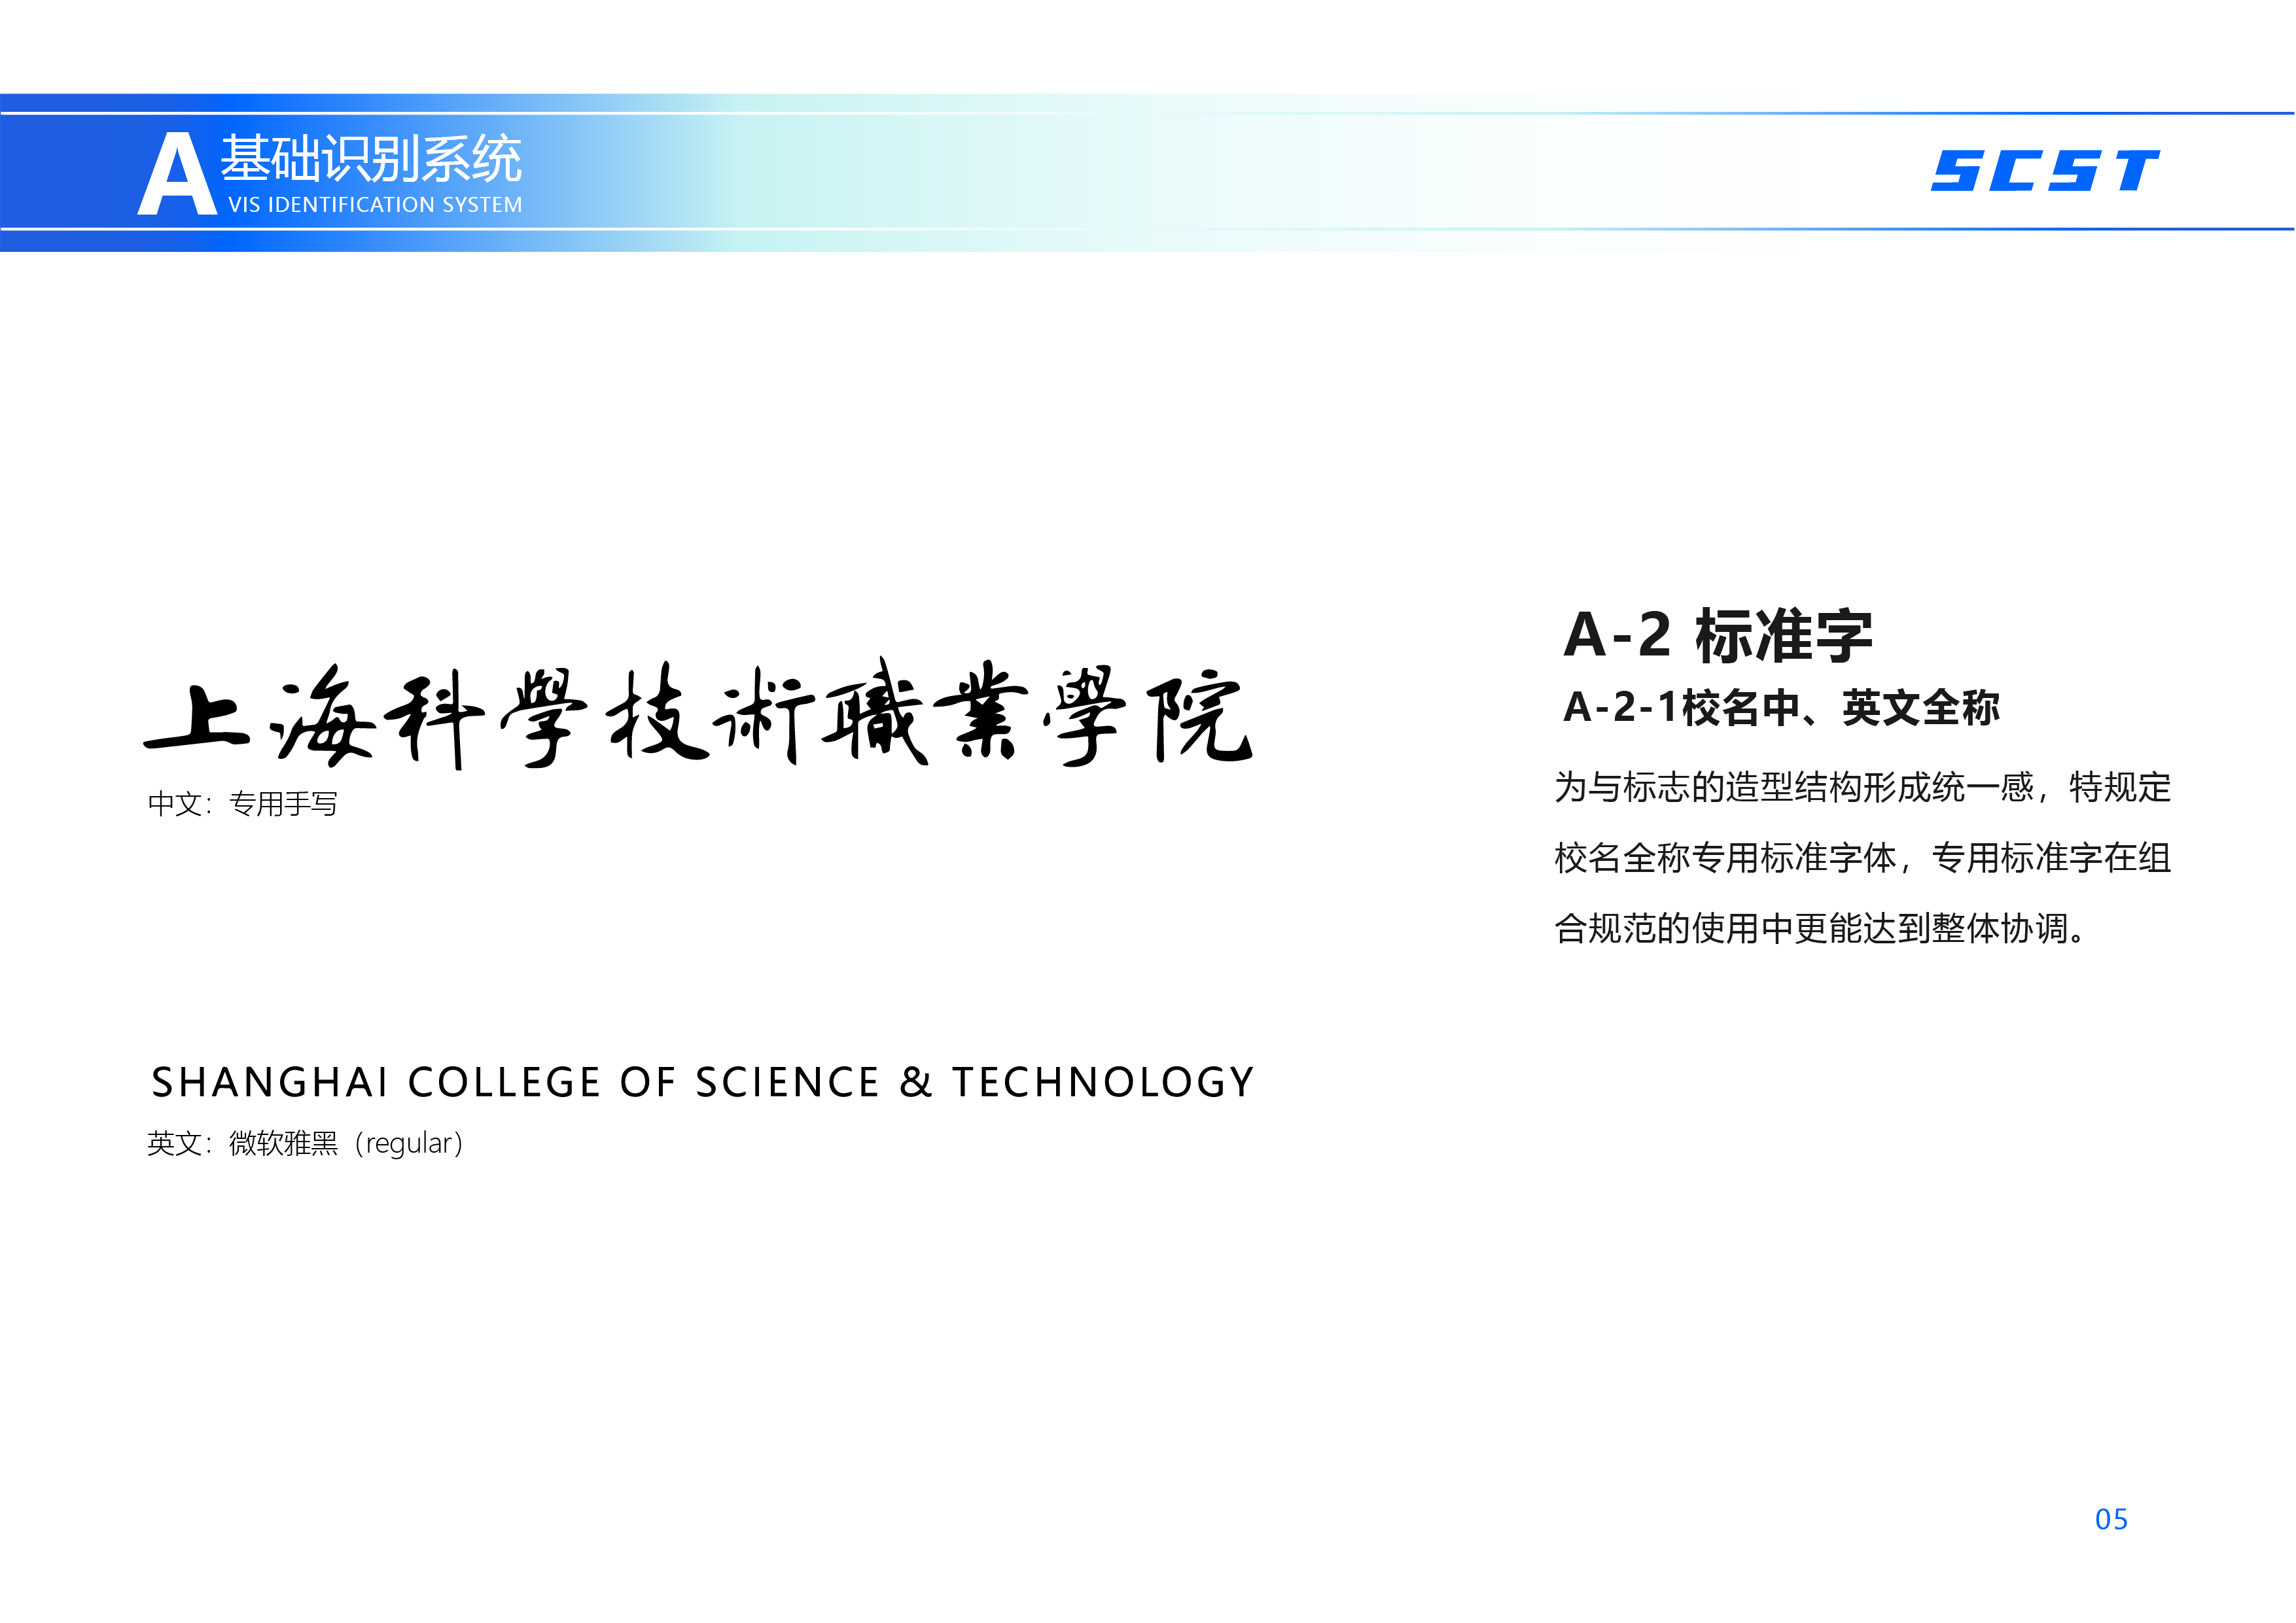Click the line beginning 校名全称专用标准字体
The height and width of the screenshot is (1623, 2296).
tap(1862, 858)
